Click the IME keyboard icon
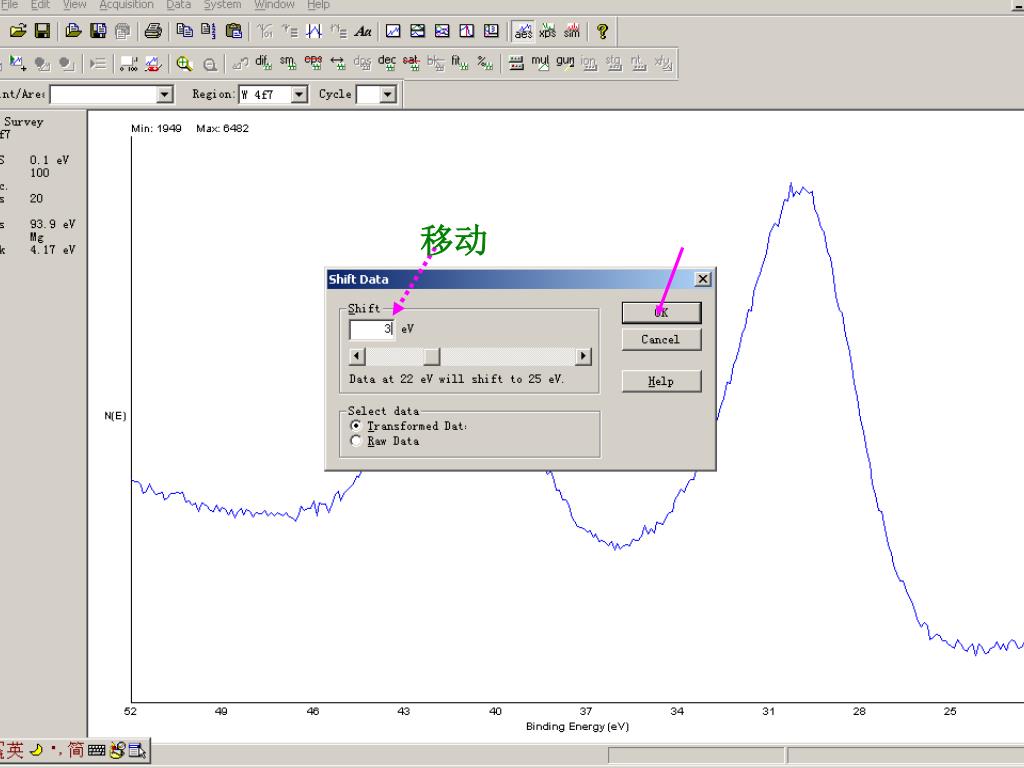The height and width of the screenshot is (768, 1024). click(x=96, y=750)
